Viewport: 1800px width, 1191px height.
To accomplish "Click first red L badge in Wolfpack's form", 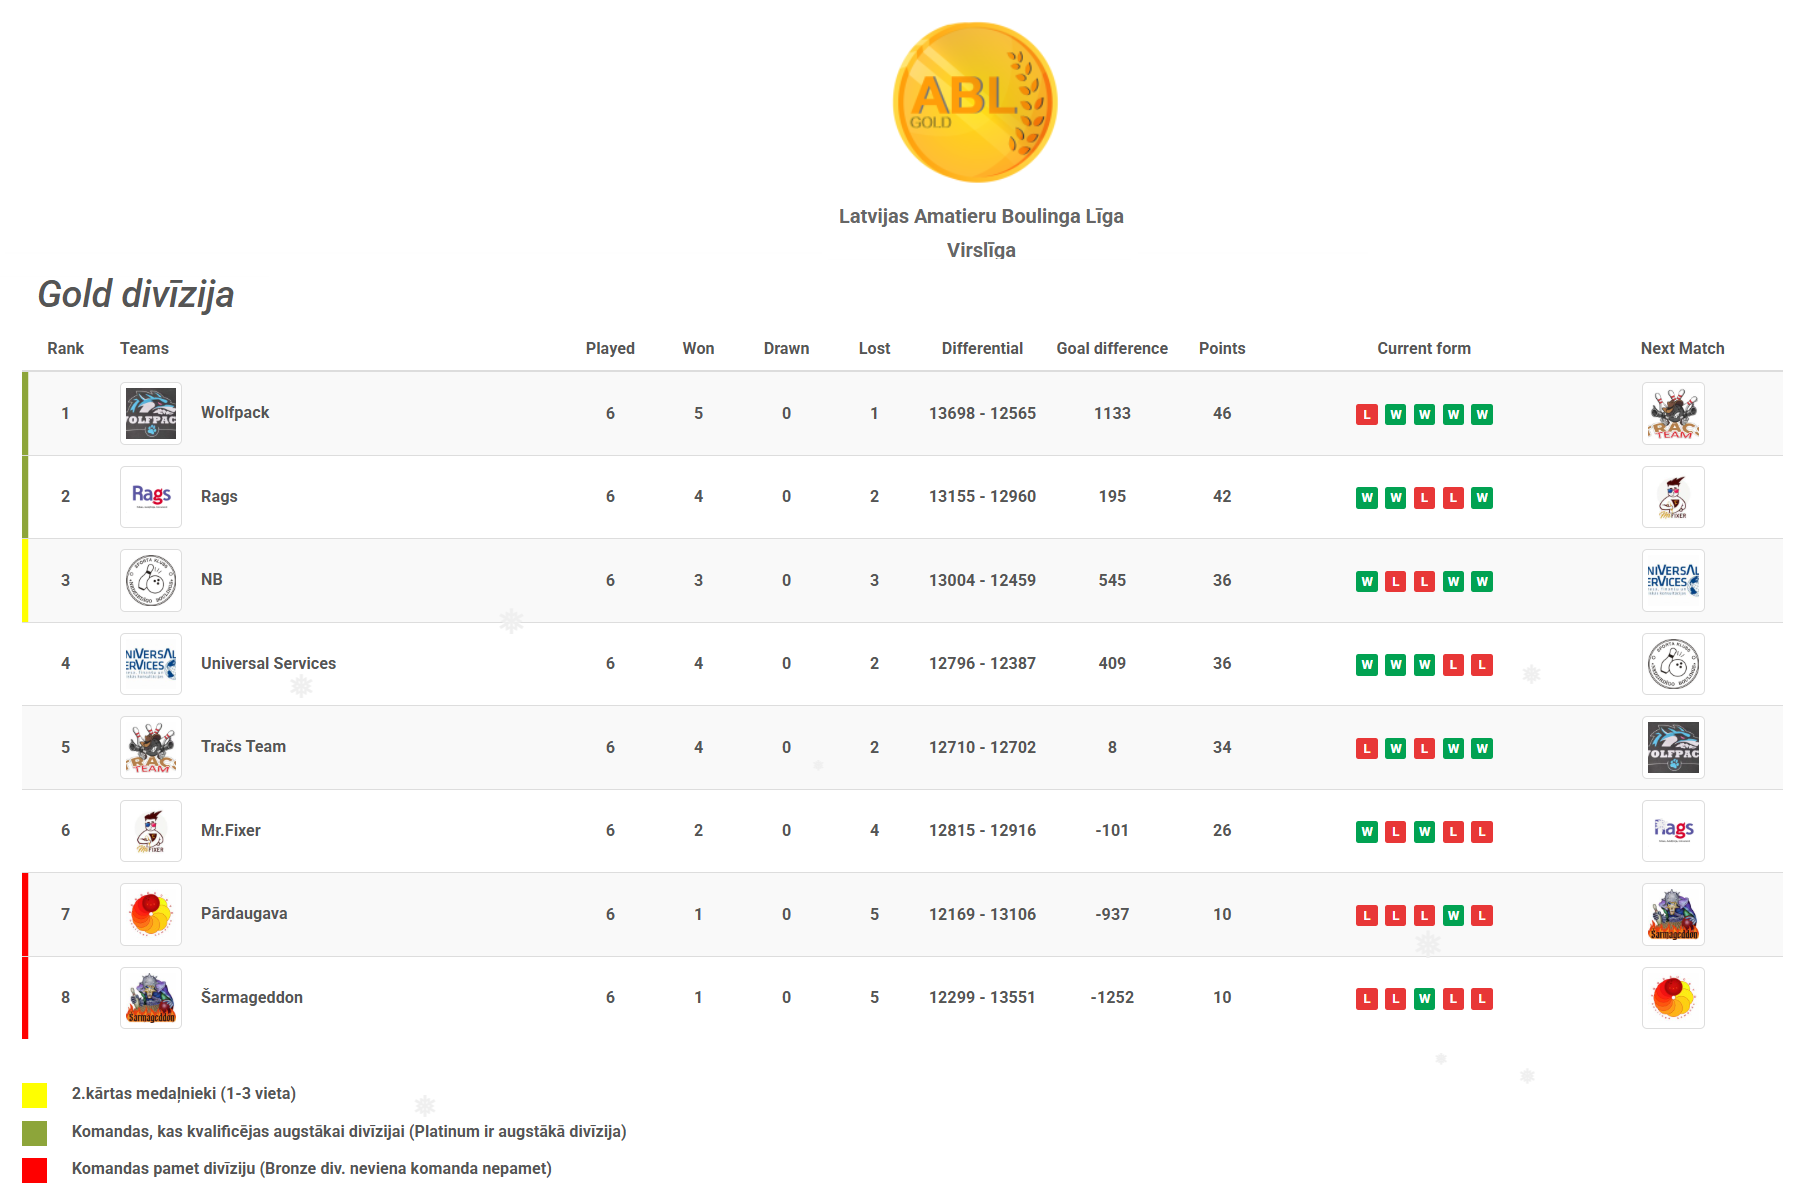I will click(1367, 414).
